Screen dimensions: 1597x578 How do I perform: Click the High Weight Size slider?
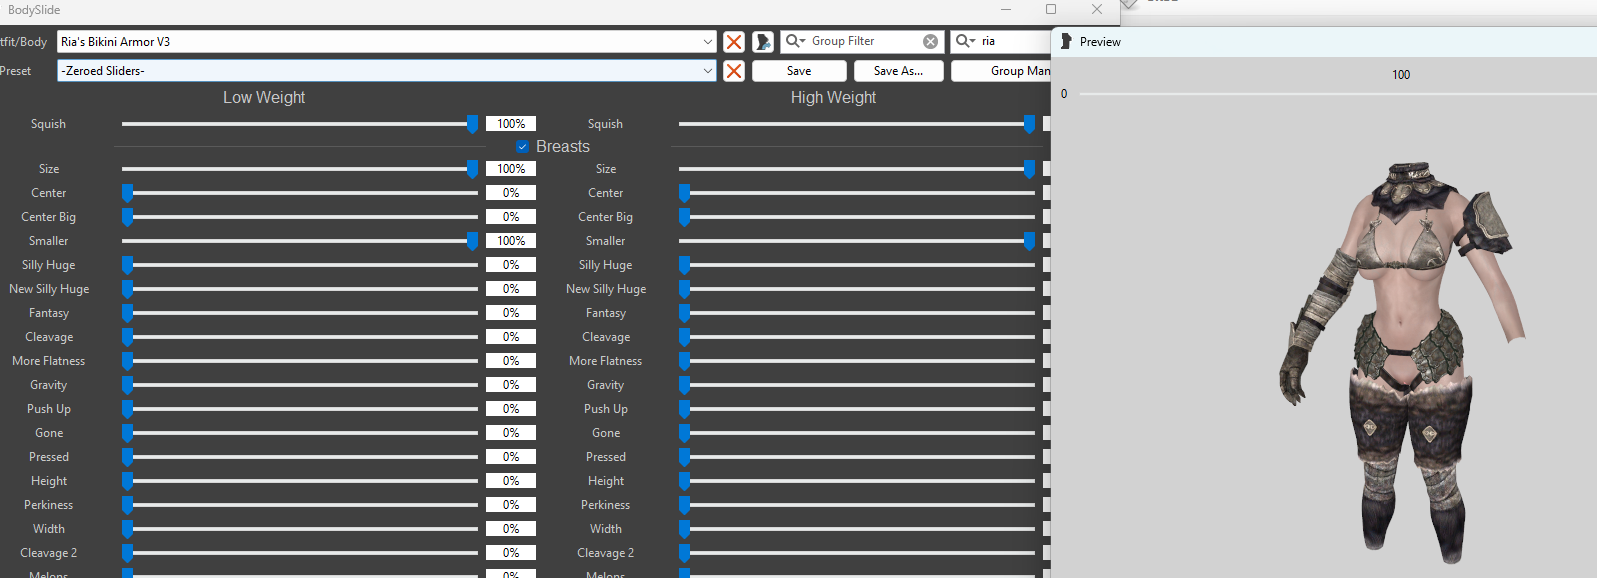coord(857,169)
